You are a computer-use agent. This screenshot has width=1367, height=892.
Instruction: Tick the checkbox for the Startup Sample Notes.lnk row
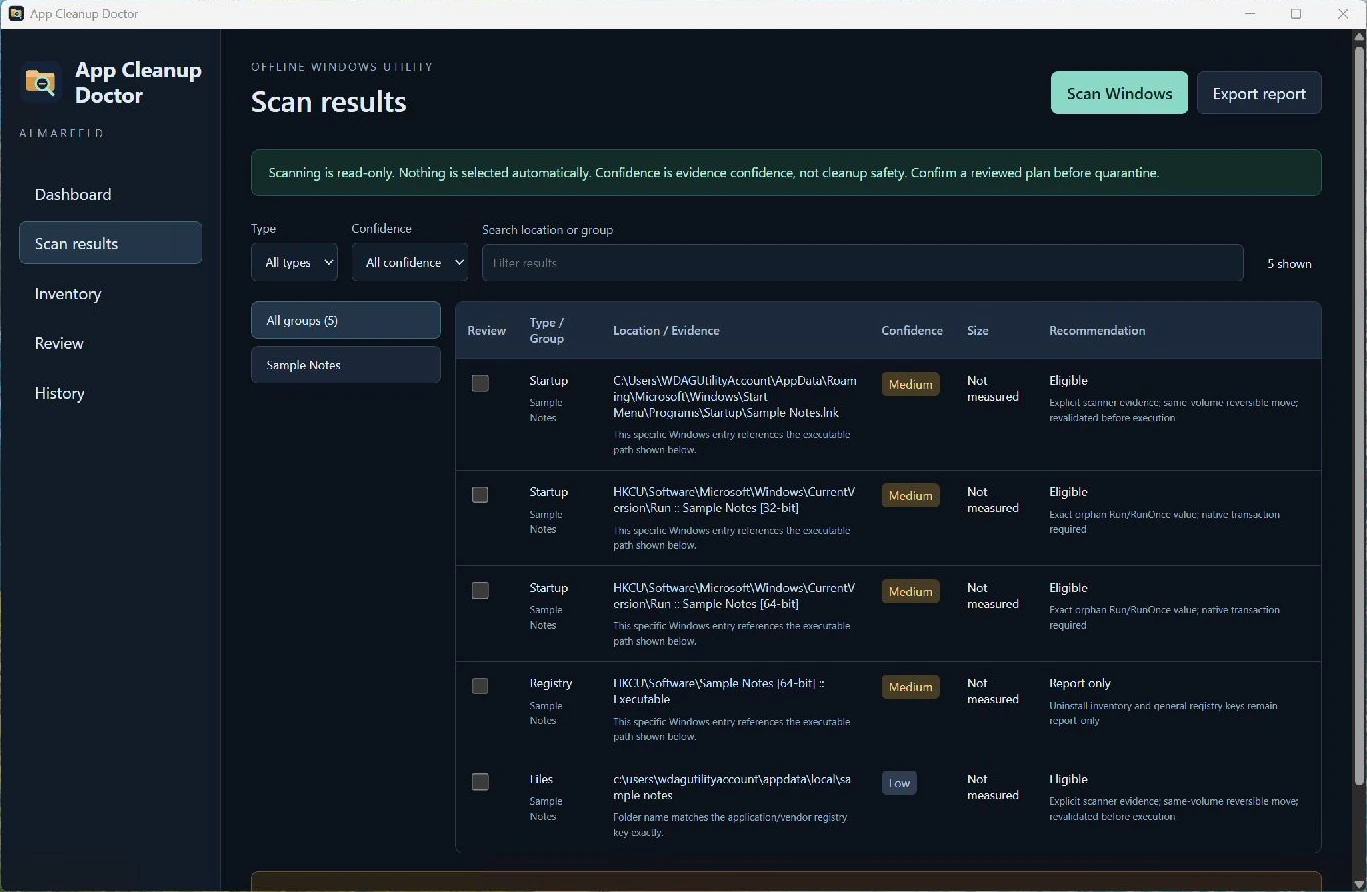click(x=480, y=383)
